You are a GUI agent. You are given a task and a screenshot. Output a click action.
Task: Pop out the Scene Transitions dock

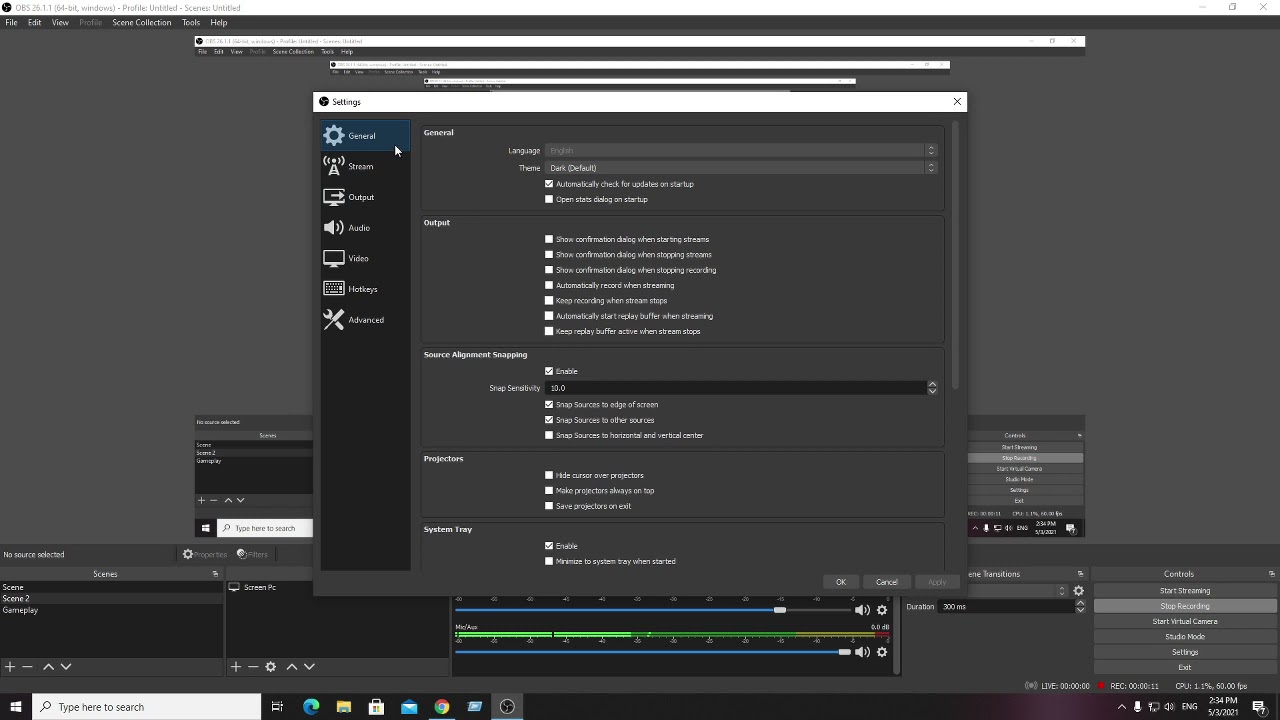point(1080,574)
